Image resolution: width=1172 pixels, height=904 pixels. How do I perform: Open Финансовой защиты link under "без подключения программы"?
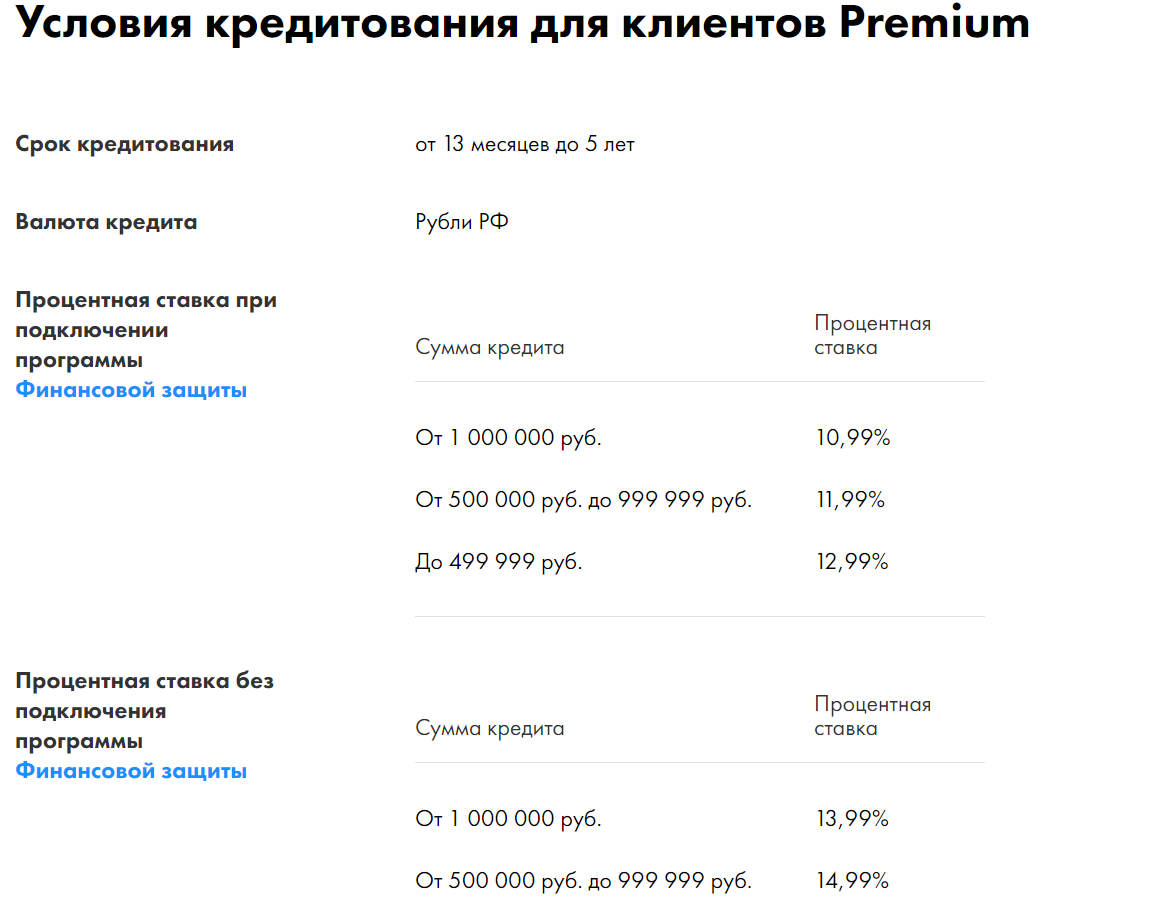131,771
